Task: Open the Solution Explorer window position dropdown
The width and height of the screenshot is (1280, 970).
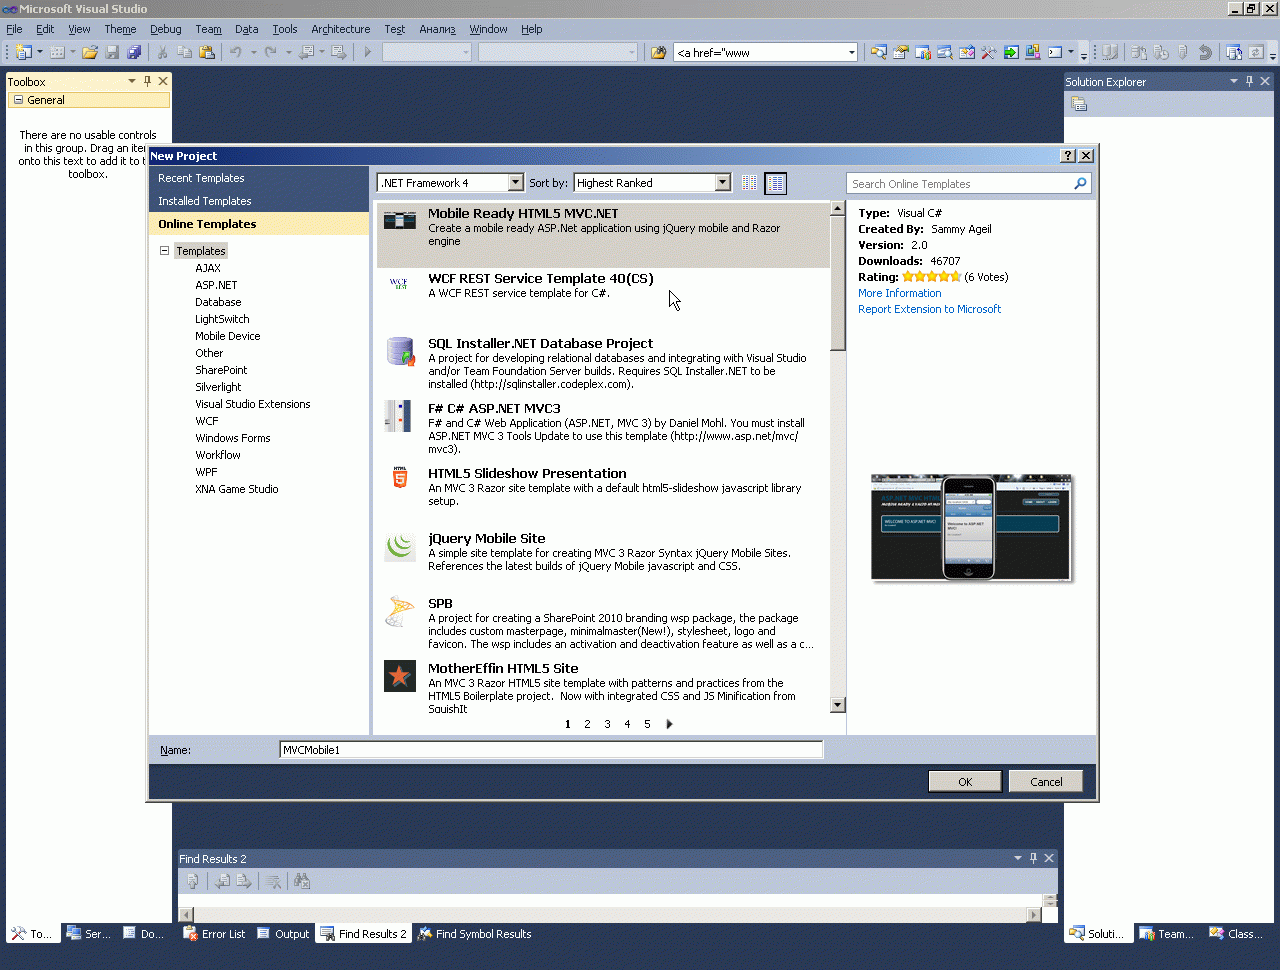Action: point(1233,81)
